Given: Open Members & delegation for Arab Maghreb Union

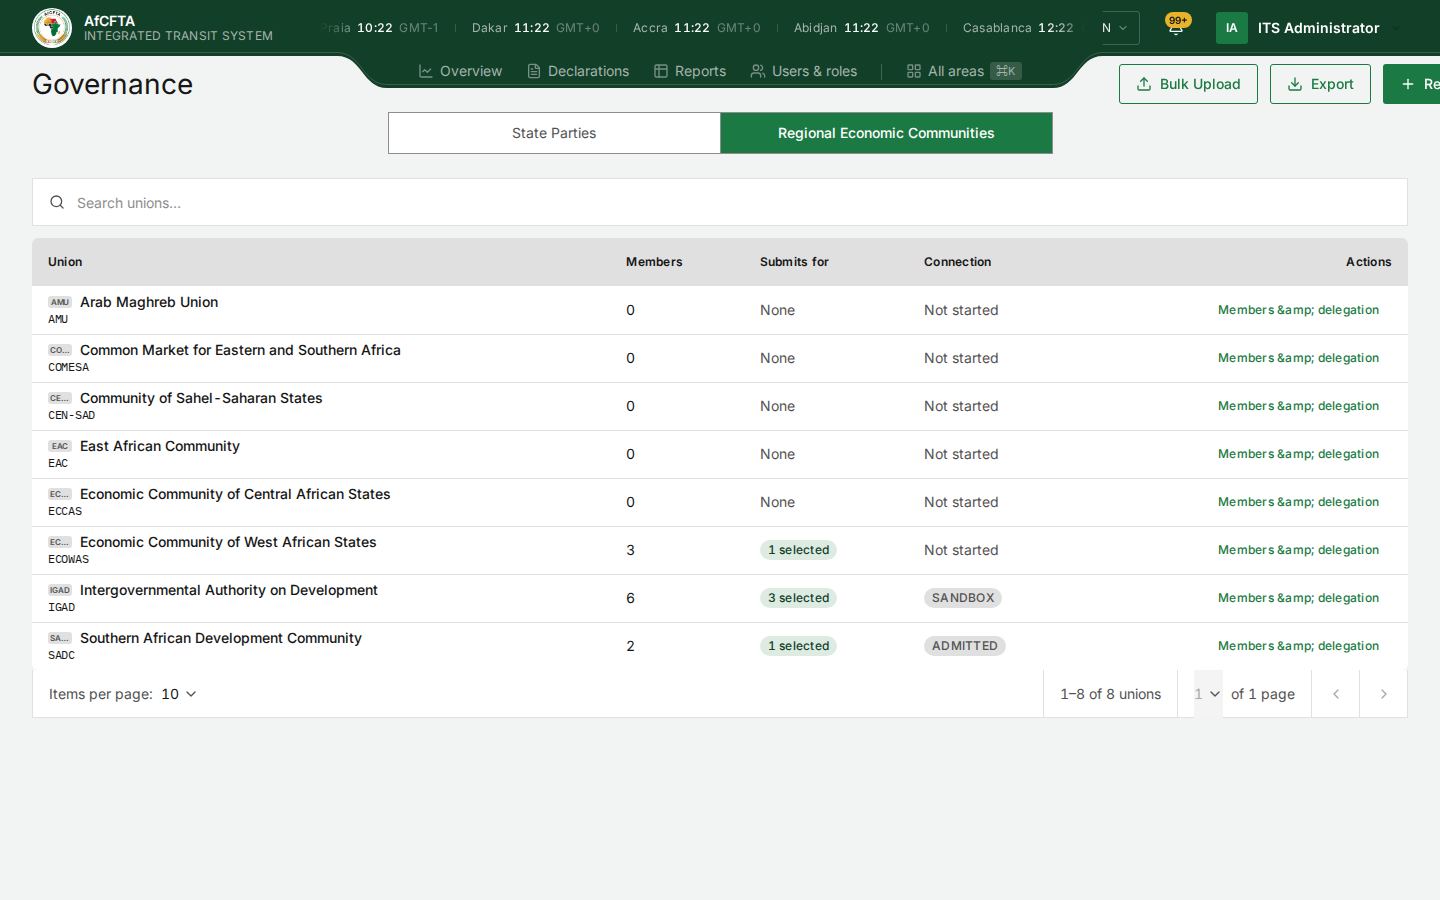Looking at the screenshot, I should coord(1298,310).
